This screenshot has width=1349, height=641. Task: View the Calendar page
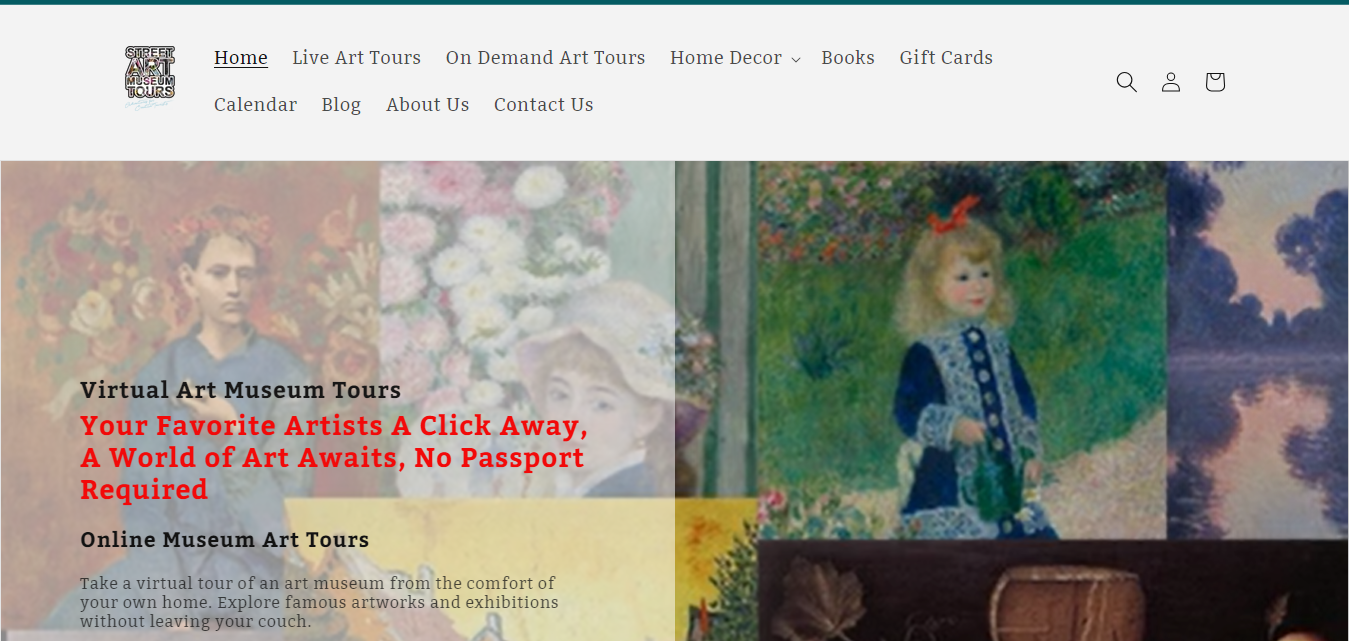(x=255, y=105)
